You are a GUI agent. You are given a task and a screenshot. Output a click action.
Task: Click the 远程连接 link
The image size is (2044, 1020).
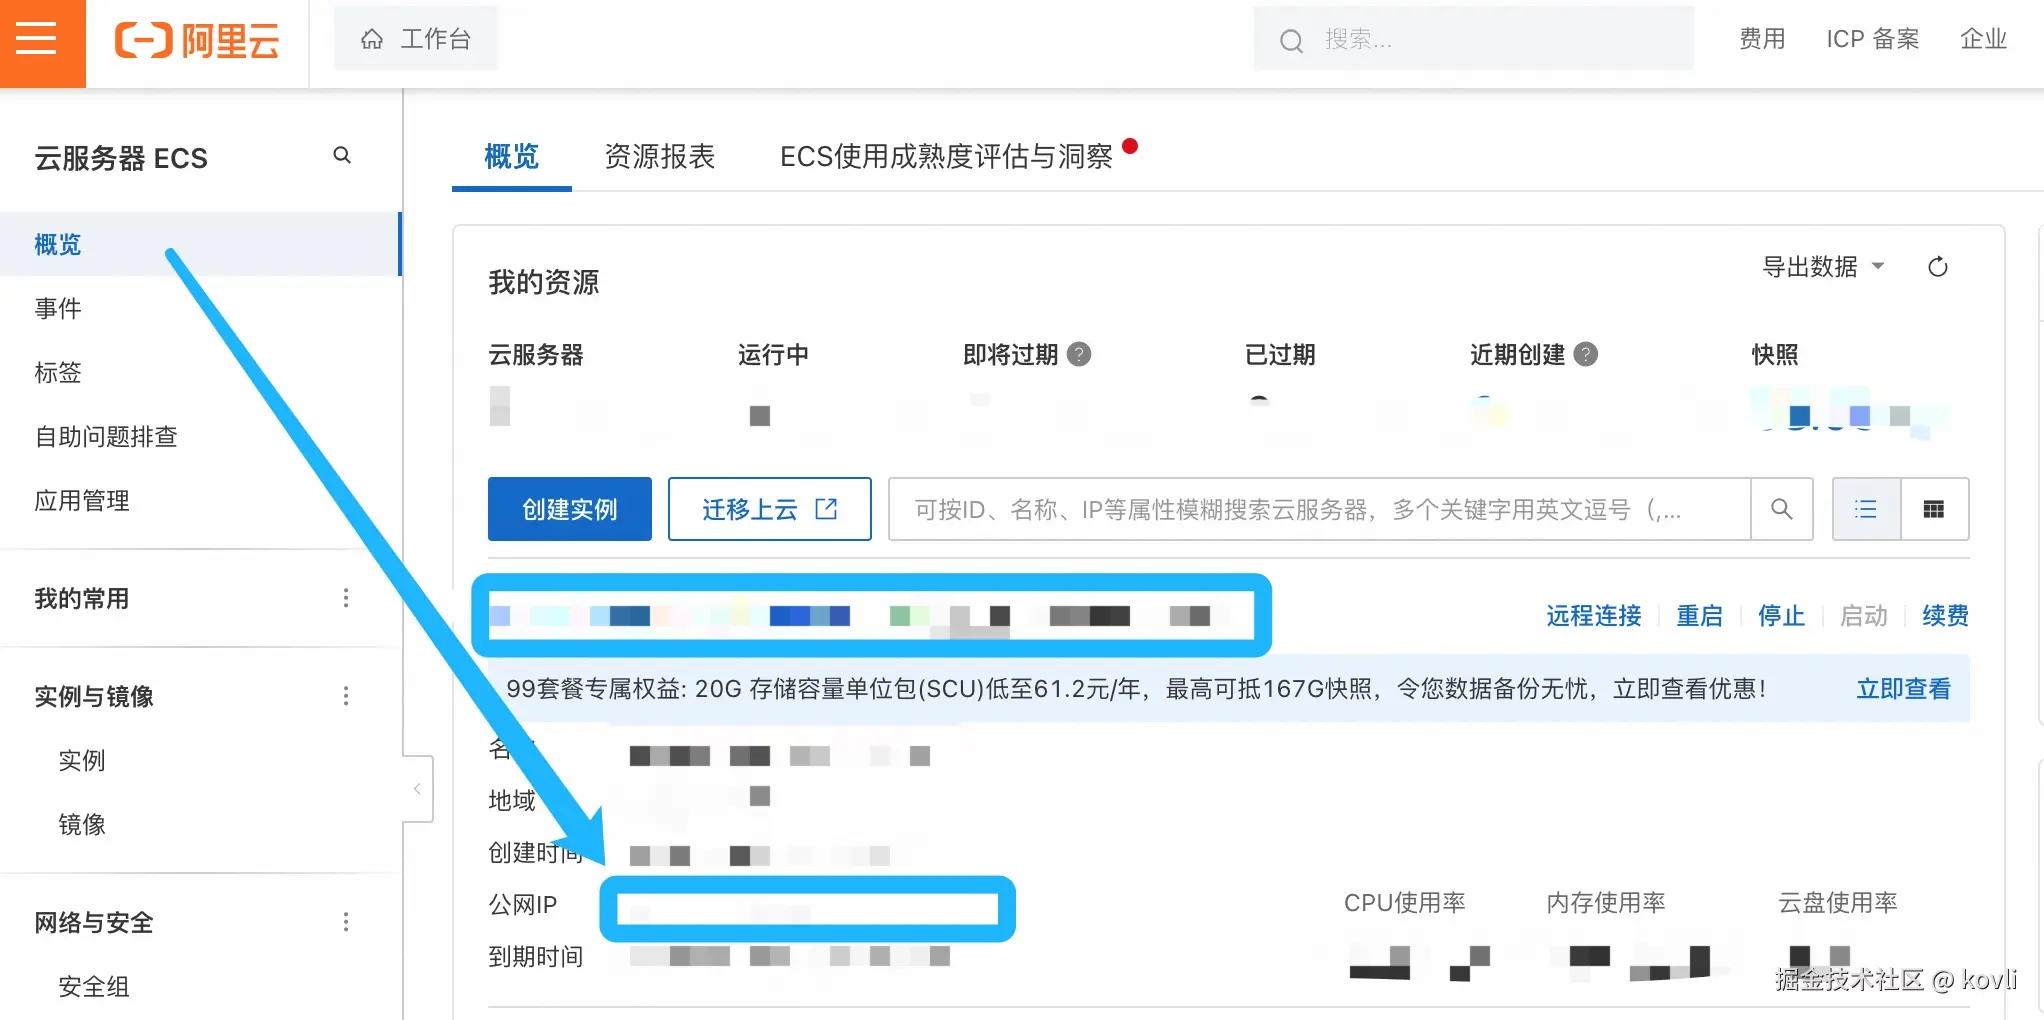click(x=1594, y=615)
